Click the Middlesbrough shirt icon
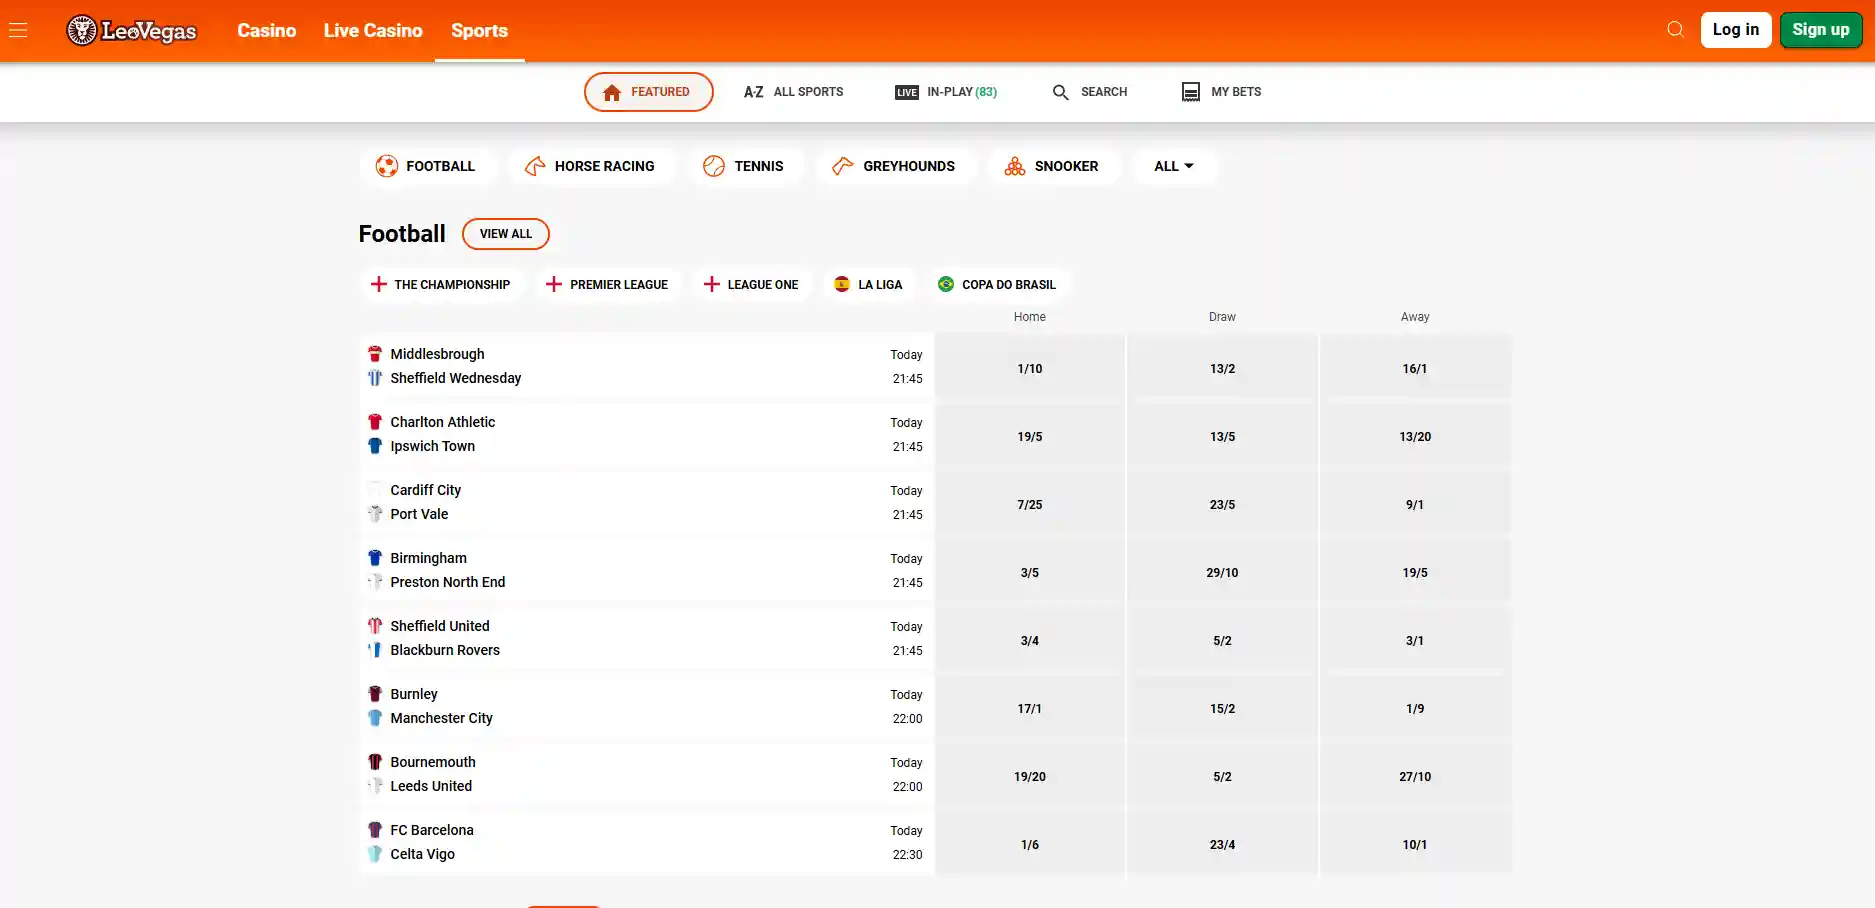Screen dimensions: 1875x908 point(375,354)
